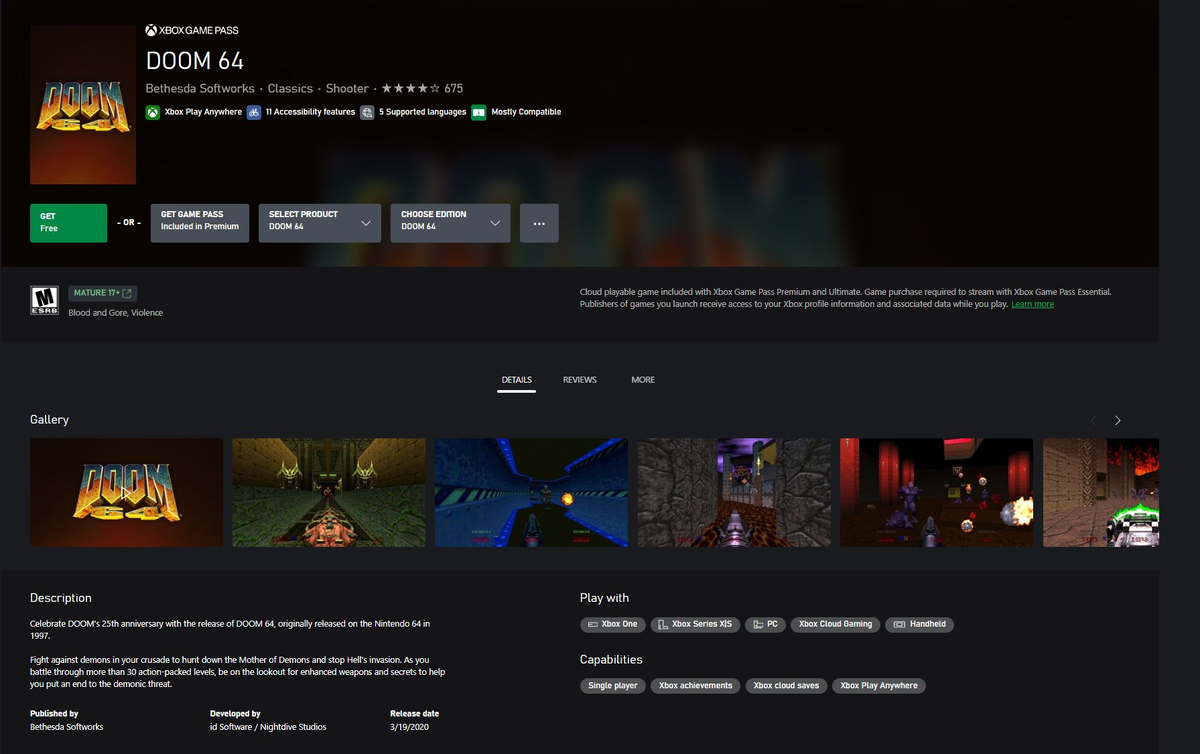This screenshot has height=754, width=1200.
Task: Click the release date 3/19/2020
Action: [x=409, y=727]
